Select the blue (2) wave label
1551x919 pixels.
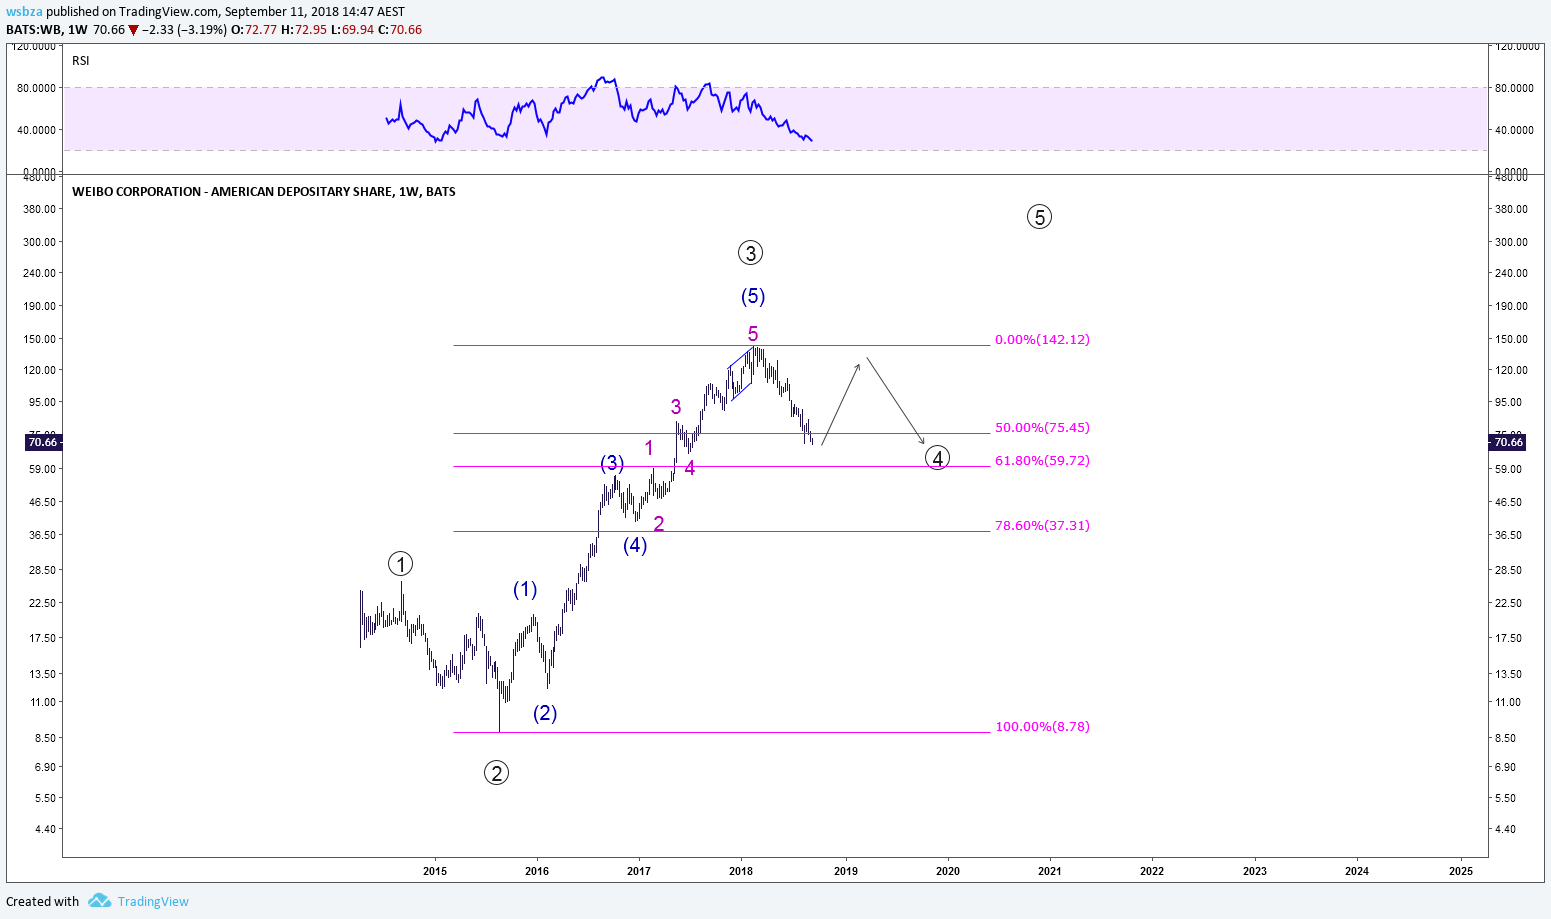545,713
